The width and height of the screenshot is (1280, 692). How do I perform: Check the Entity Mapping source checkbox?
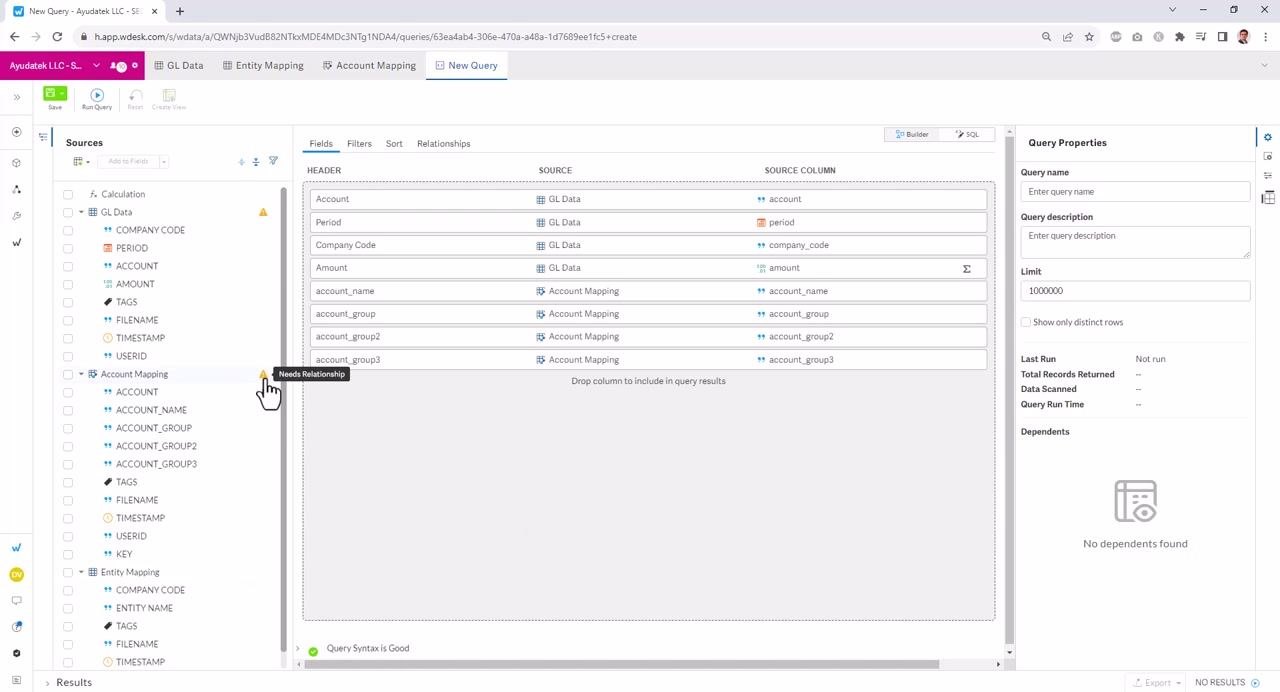coord(68,572)
